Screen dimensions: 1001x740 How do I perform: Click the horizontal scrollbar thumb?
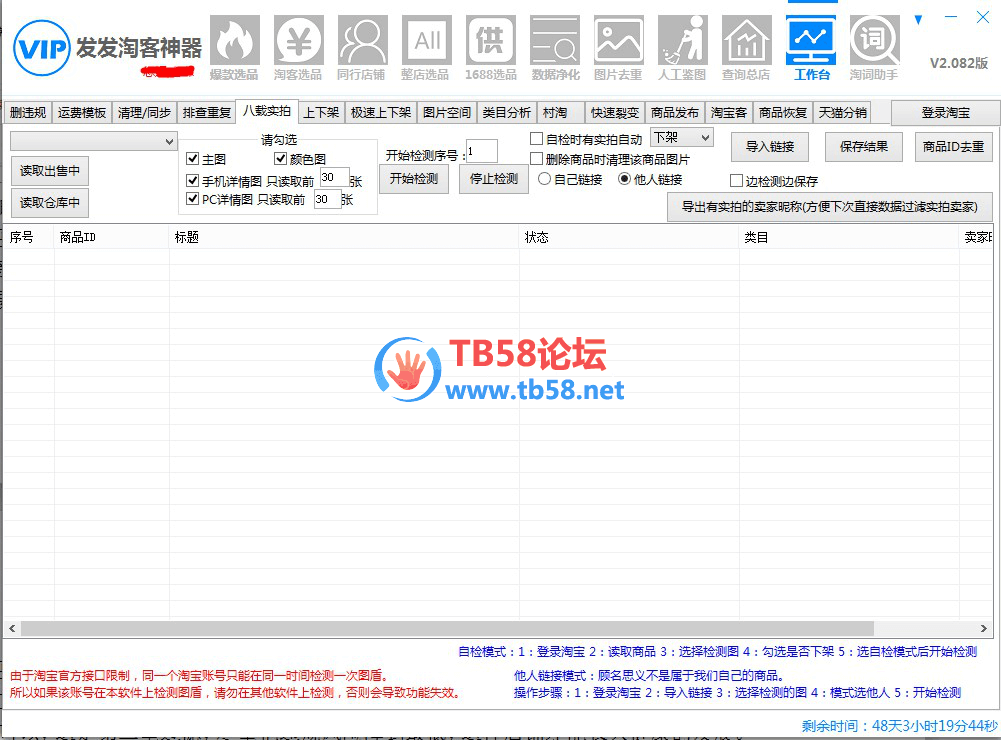click(447, 628)
